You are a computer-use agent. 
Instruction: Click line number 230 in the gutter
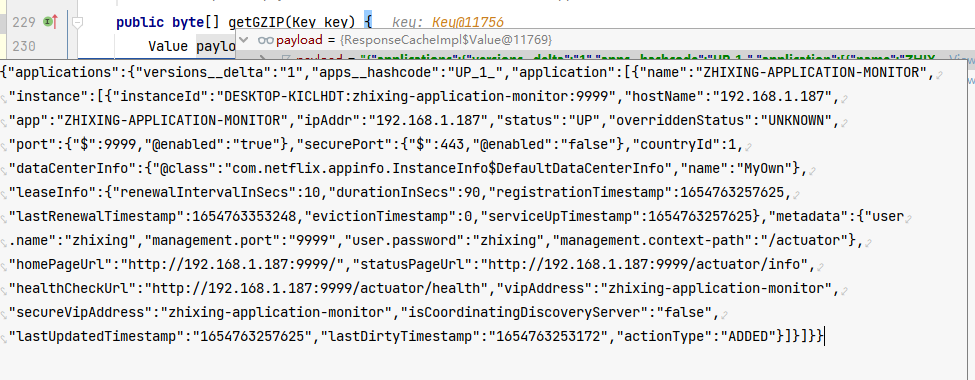24,46
